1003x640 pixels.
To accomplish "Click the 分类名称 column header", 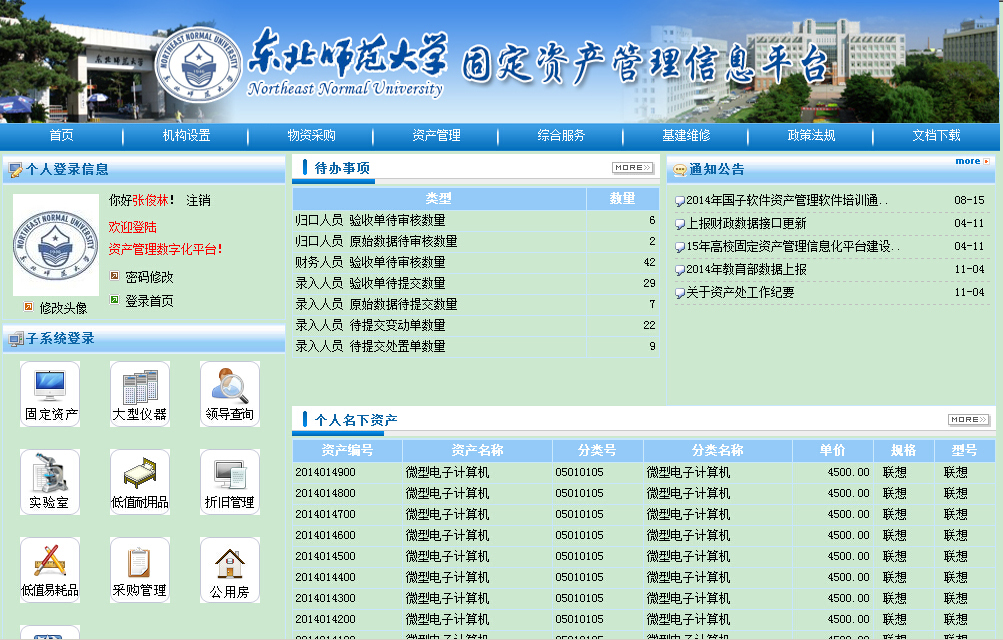I will point(718,451).
